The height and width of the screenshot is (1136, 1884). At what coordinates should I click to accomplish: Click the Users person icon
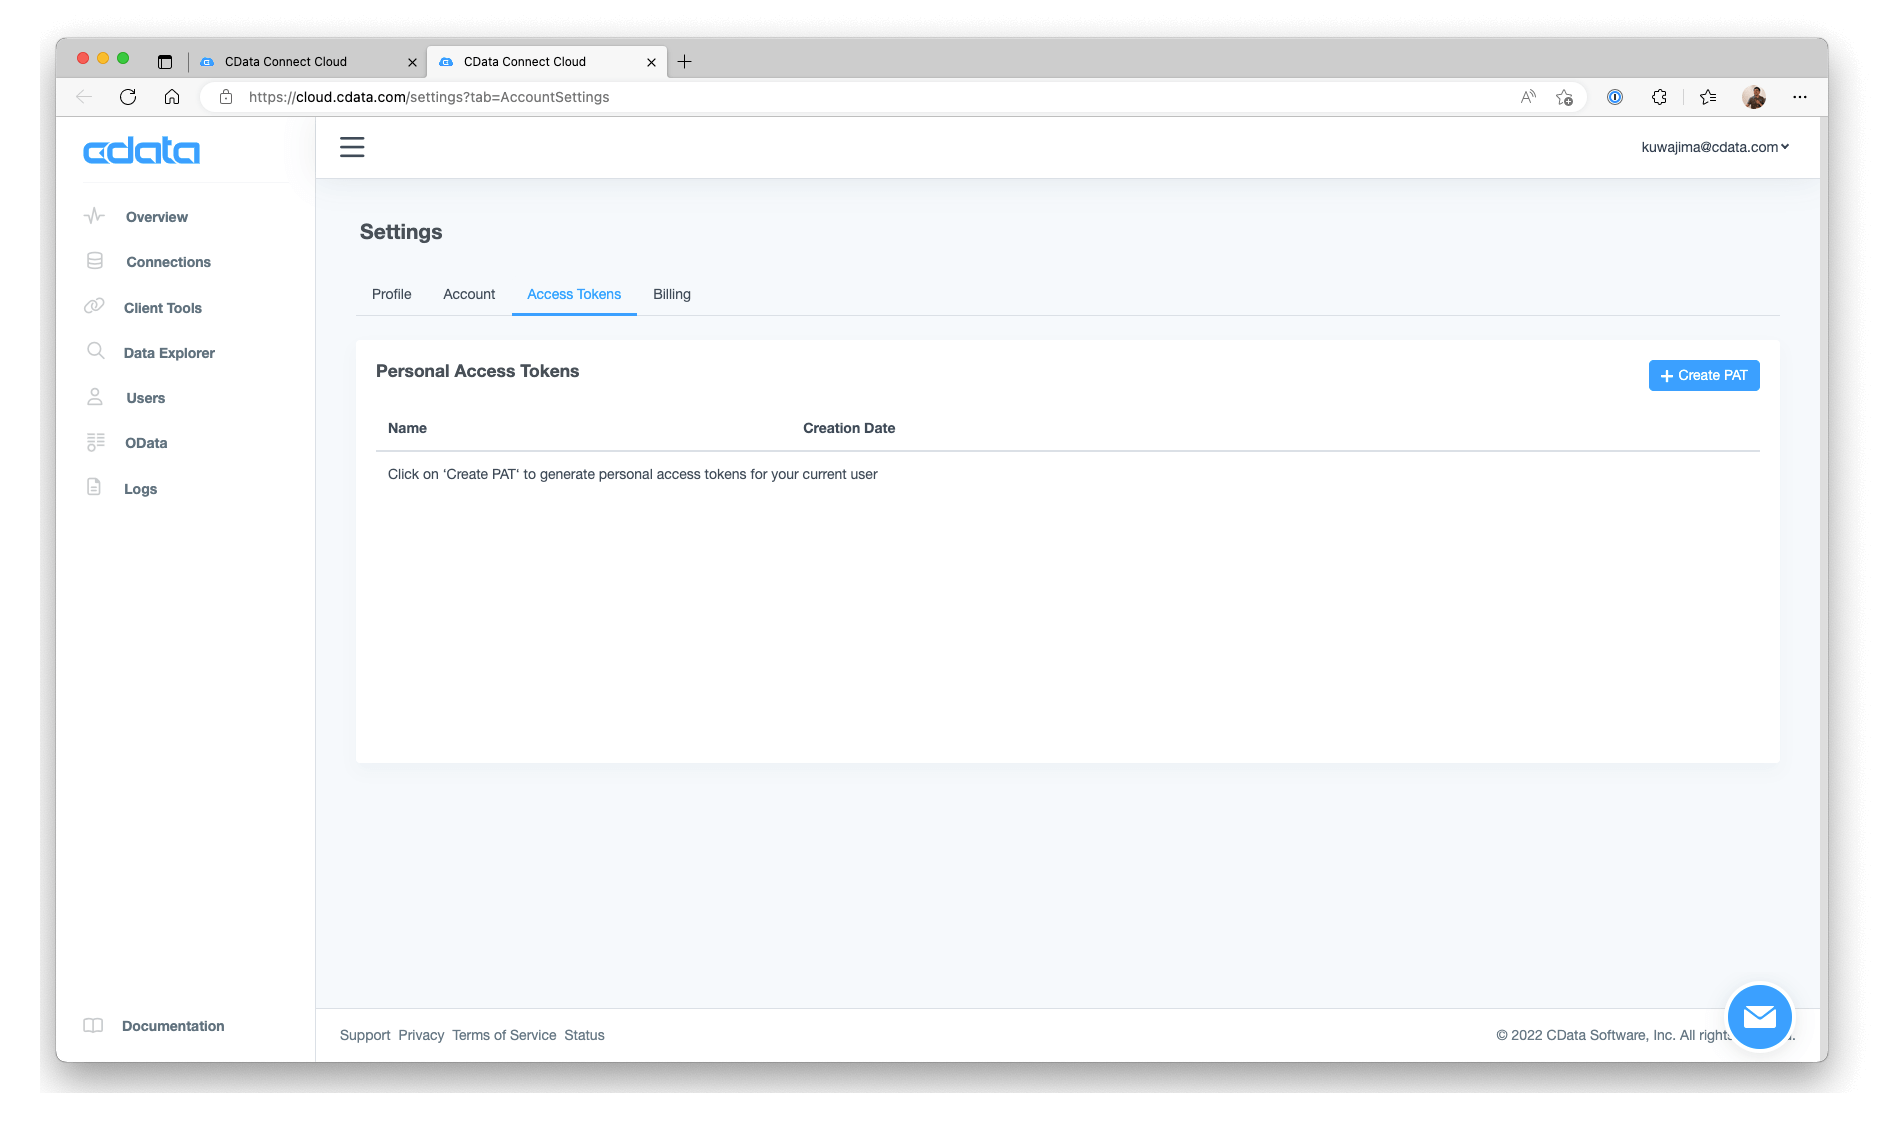(x=95, y=397)
